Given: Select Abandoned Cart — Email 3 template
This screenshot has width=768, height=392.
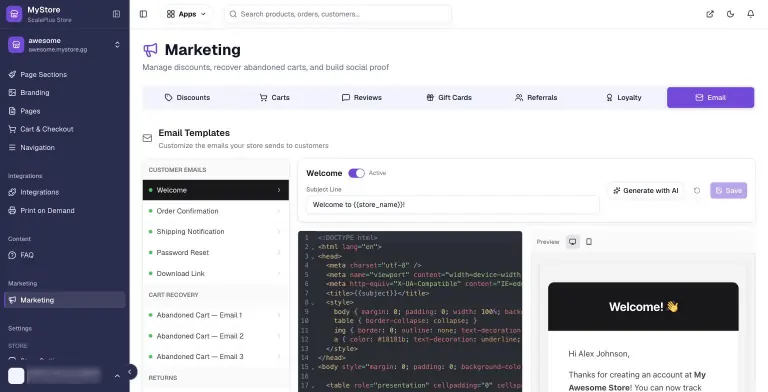Looking at the screenshot, I should coord(216,357).
